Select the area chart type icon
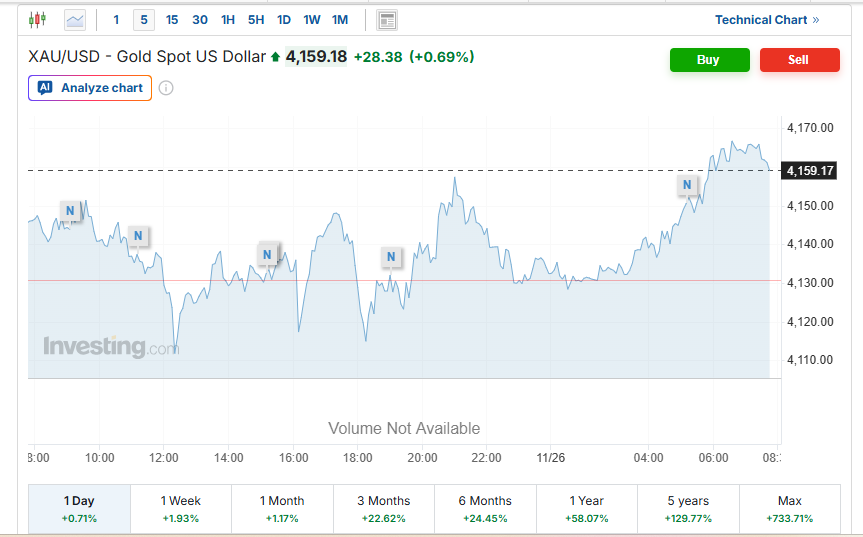This screenshot has height=537, width=863. (75, 20)
